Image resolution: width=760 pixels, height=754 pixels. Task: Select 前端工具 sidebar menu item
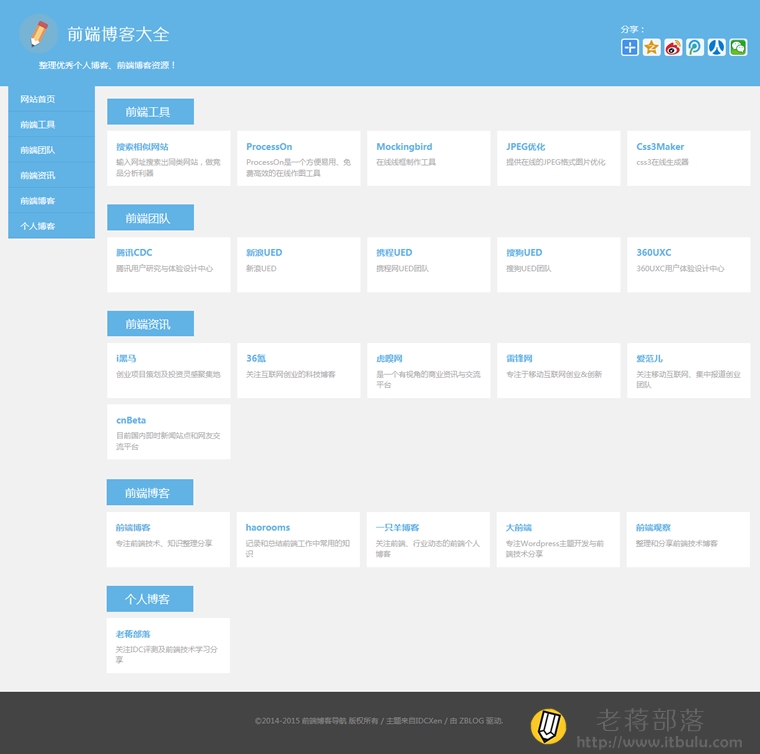[x=51, y=125]
